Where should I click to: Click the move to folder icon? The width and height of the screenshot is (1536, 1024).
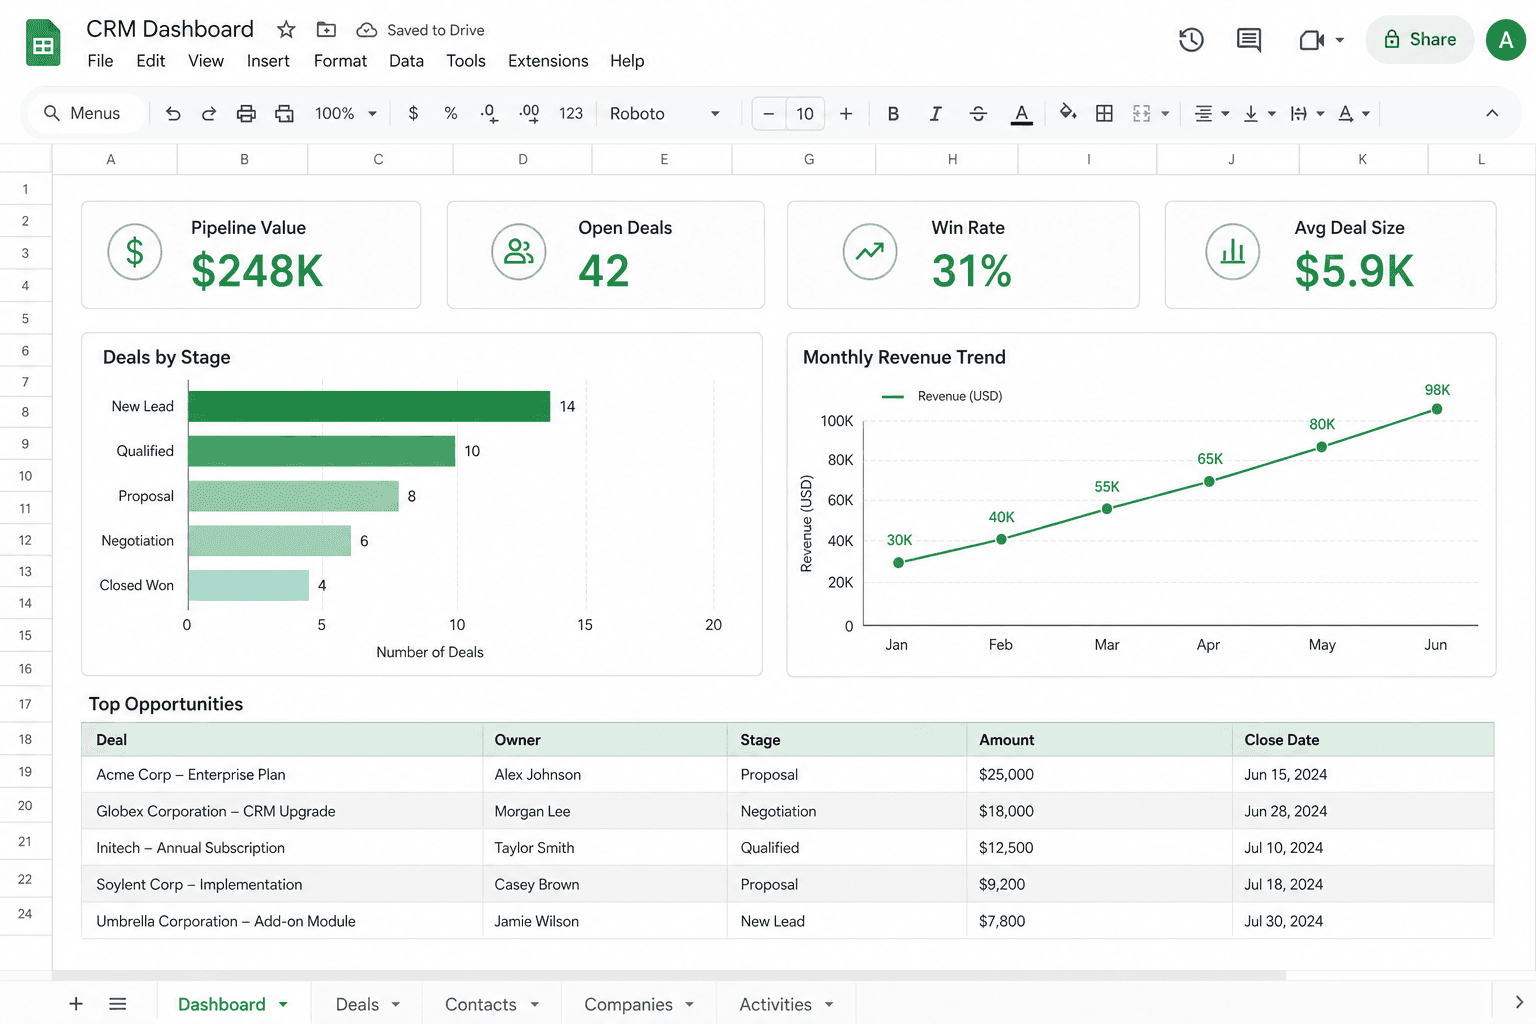point(326,30)
